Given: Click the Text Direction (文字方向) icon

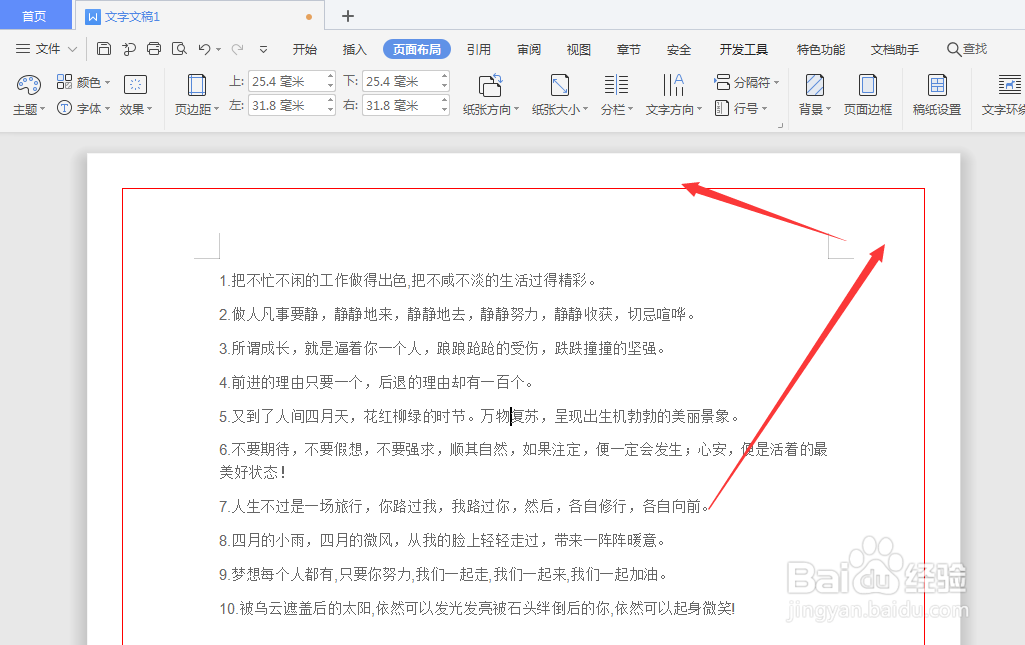Looking at the screenshot, I should pyautogui.click(x=673, y=85).
